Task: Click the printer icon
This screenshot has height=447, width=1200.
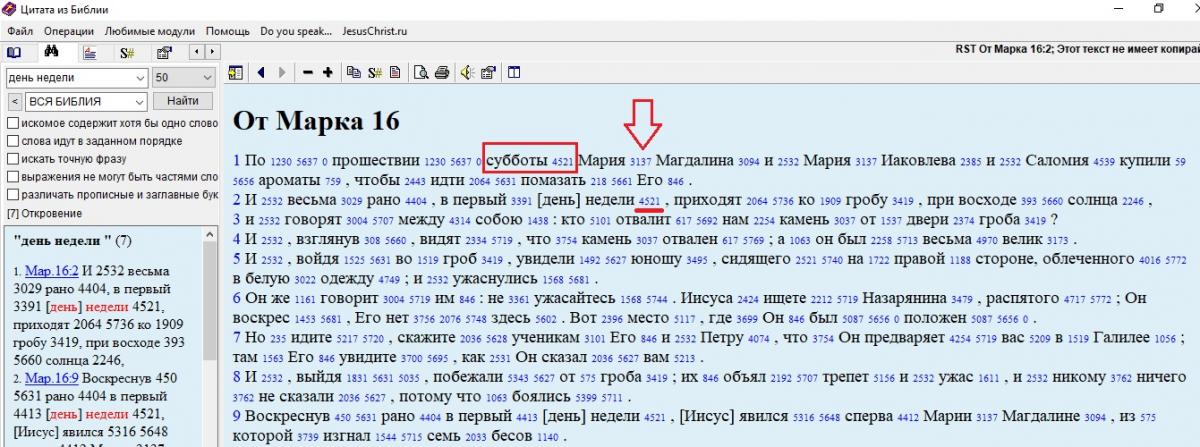Action: [440, 72]
